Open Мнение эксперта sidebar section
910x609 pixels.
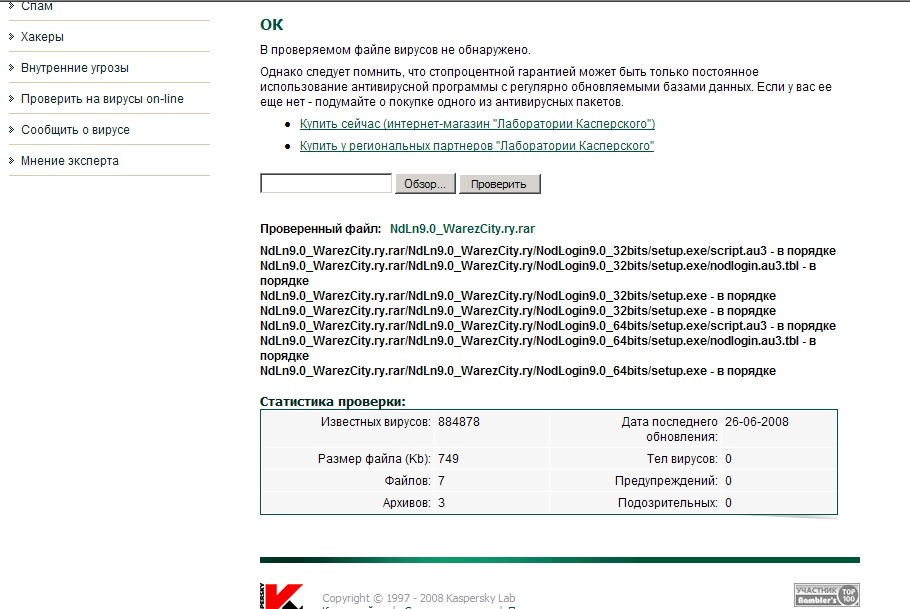tap(70, 161)
